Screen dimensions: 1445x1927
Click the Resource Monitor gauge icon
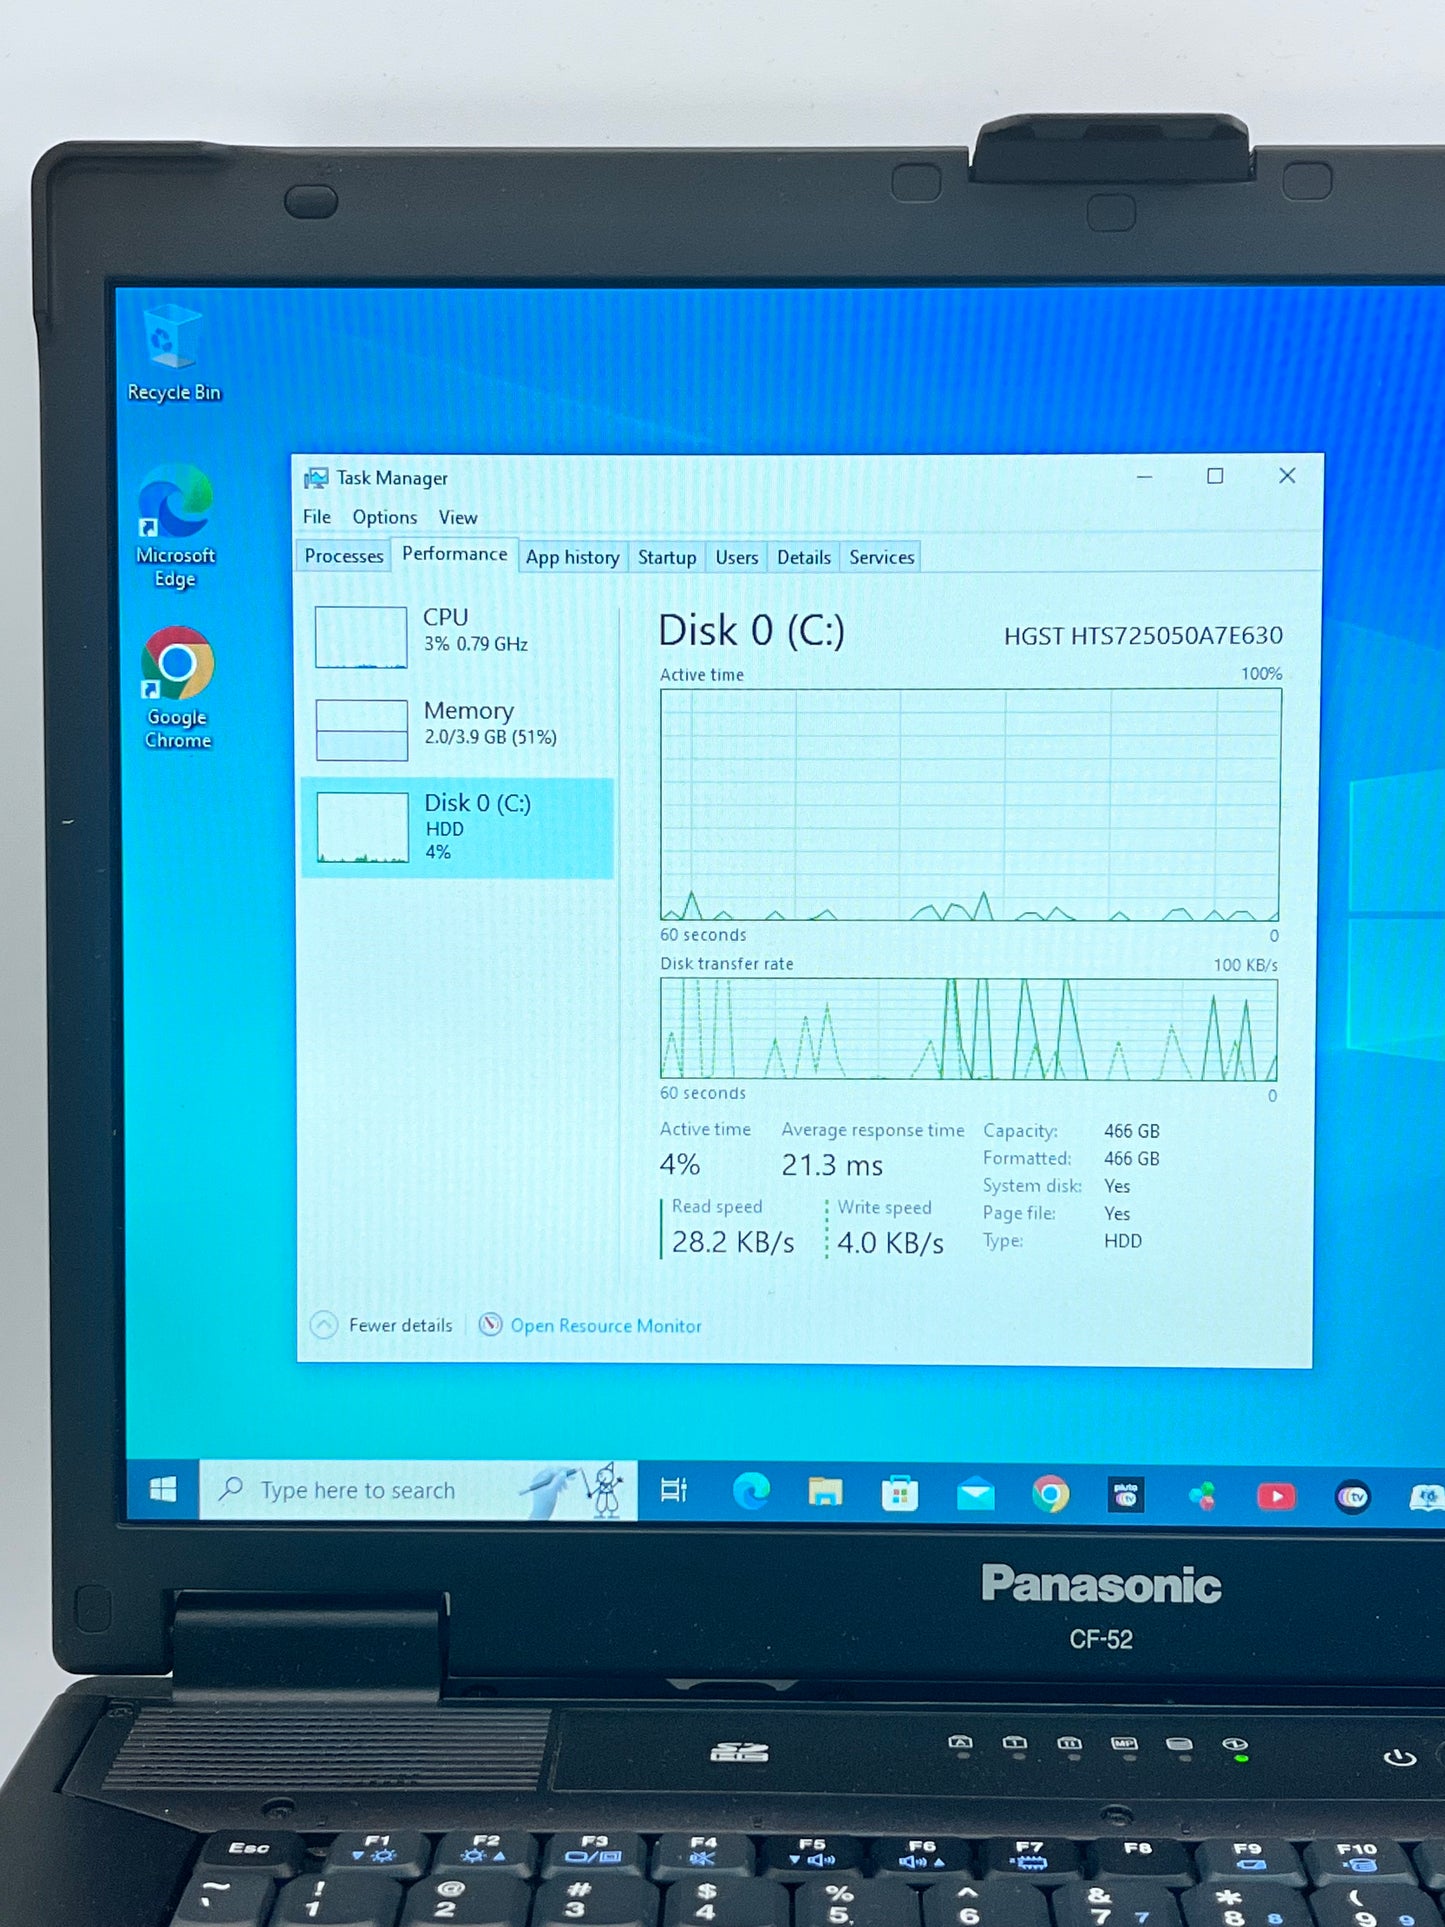click(x=490, y=1325)
